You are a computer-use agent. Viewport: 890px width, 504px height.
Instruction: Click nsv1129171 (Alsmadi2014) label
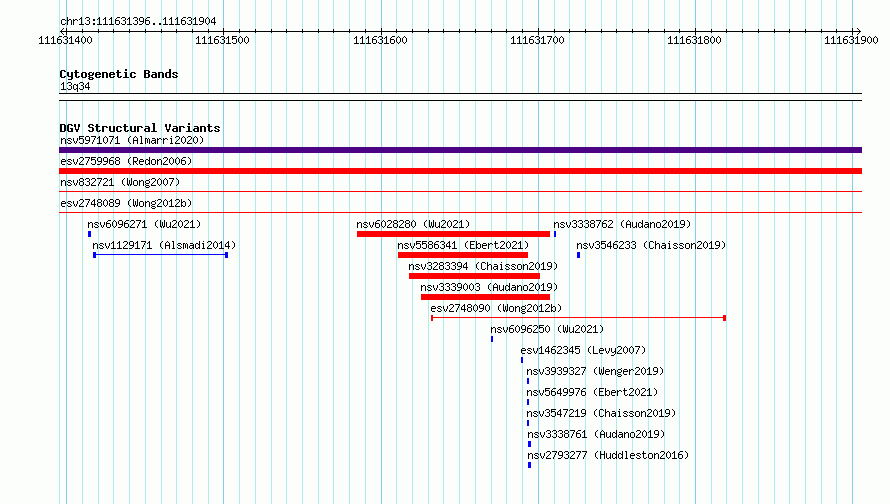pyautogui.click(x=164, y=245)
